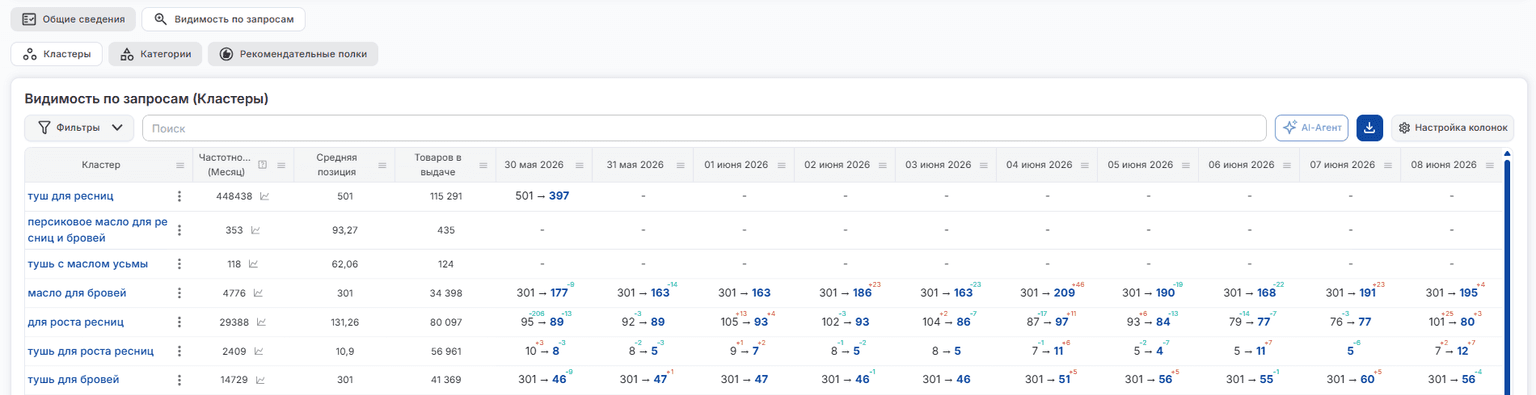Select the Категории tab
The height and width of the screenshot is (395, 1536).
tap(156, 54)
